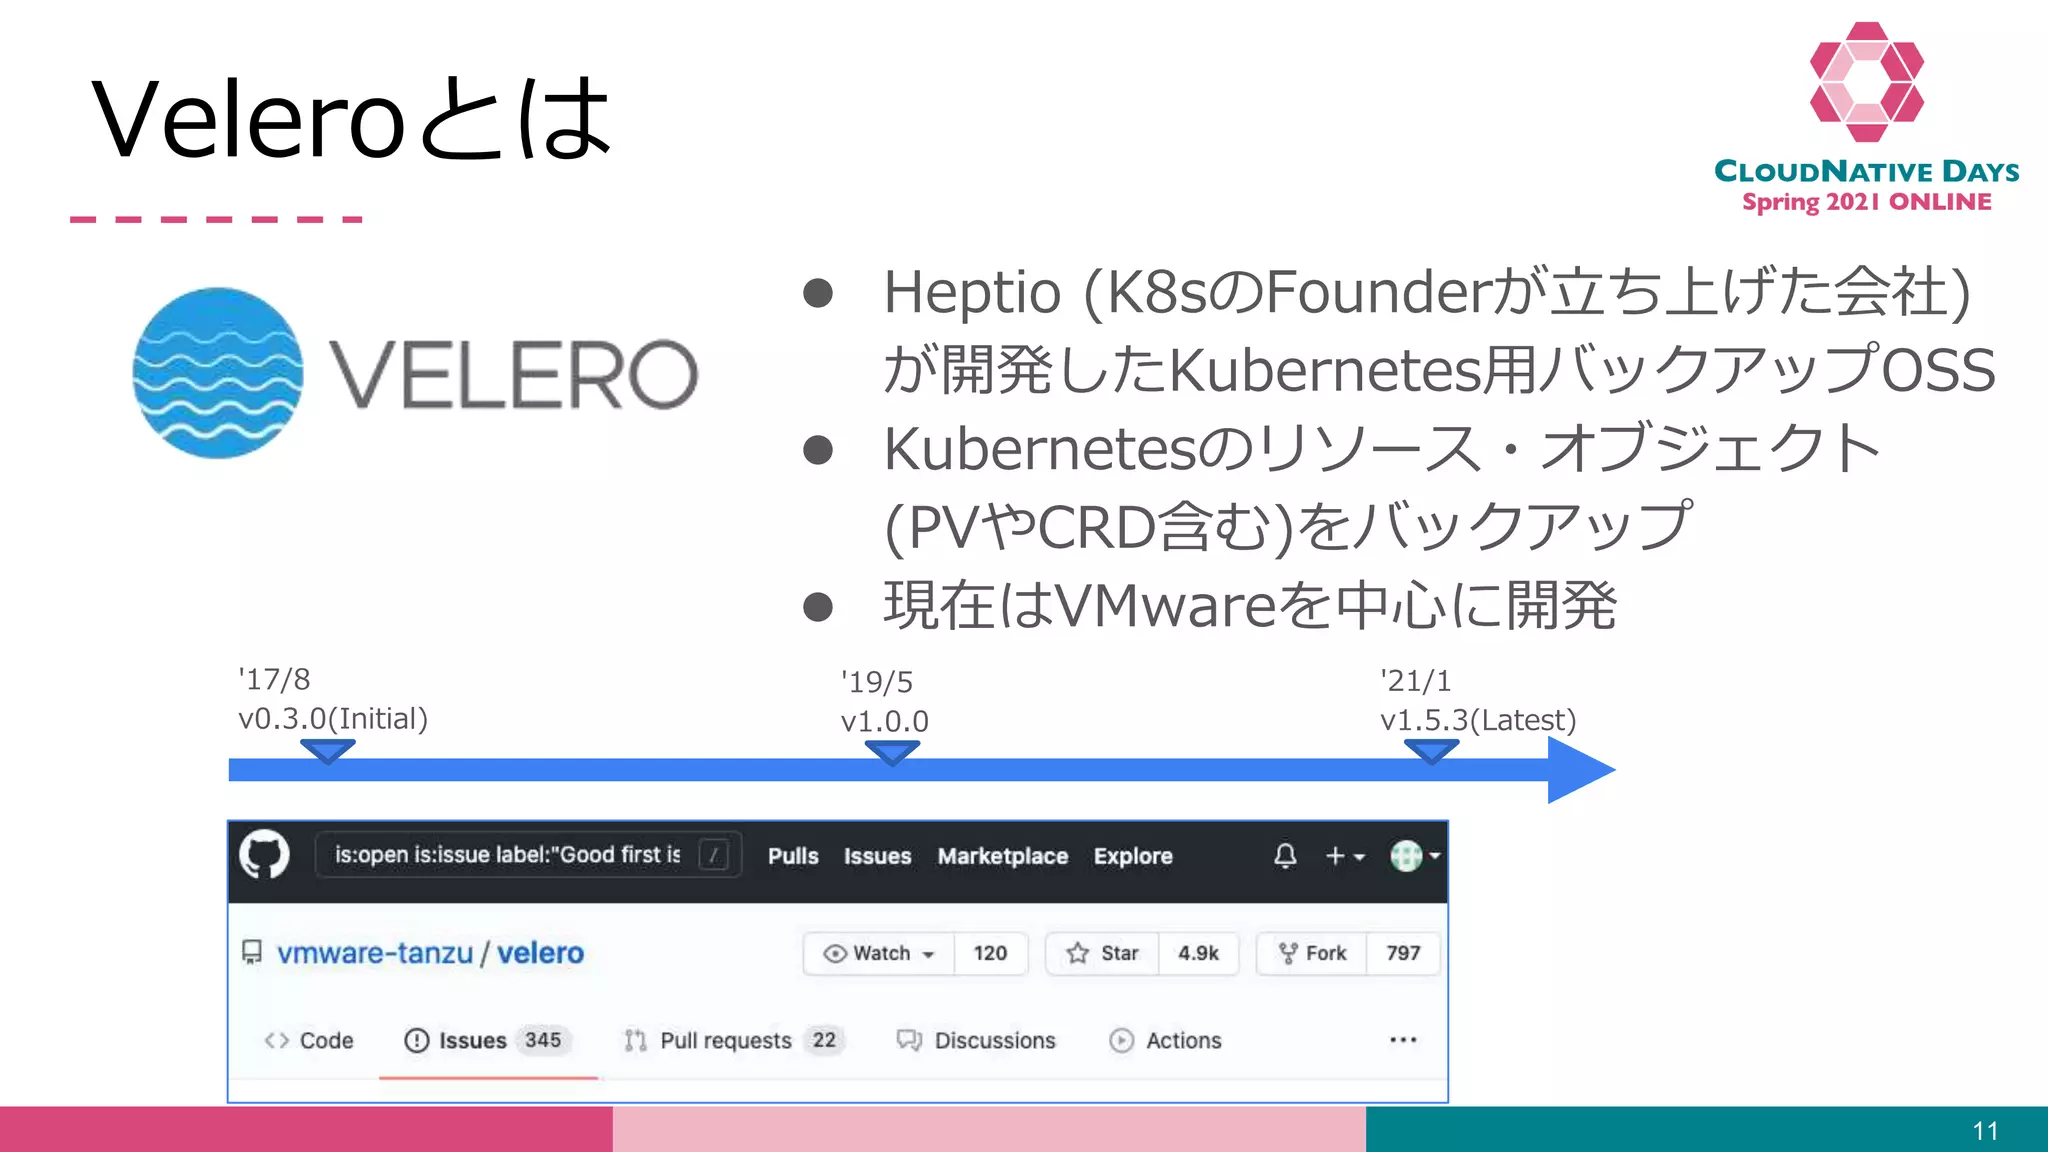Screen dimensions: 2048x1152
Task: Click the "現在はVMwareを中心に開発" bullet
Action: pos(1249,606)
